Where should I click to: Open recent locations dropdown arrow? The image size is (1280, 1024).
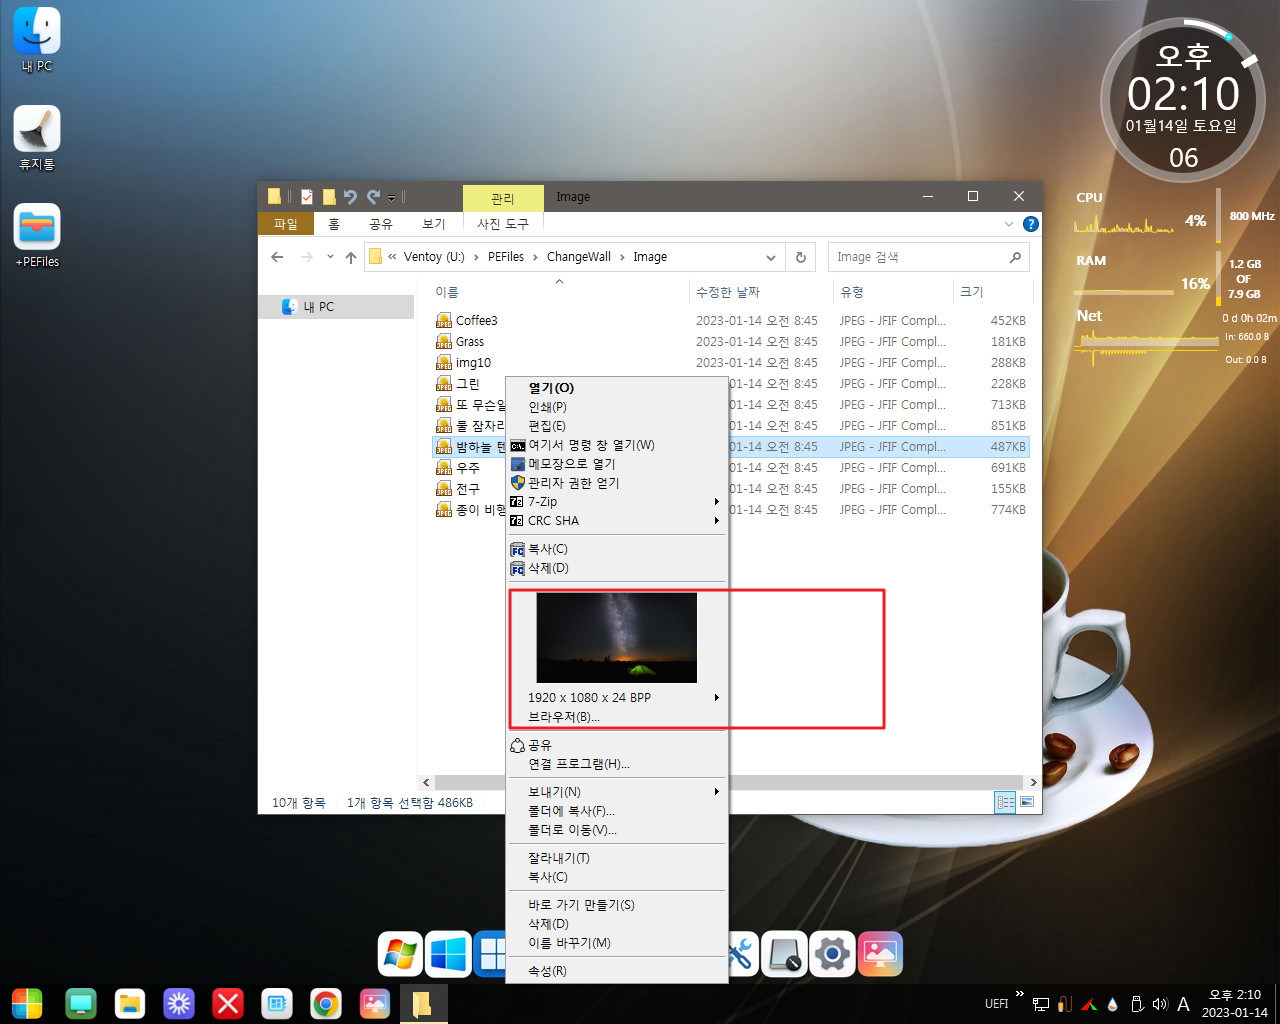(x=330, y=257)
